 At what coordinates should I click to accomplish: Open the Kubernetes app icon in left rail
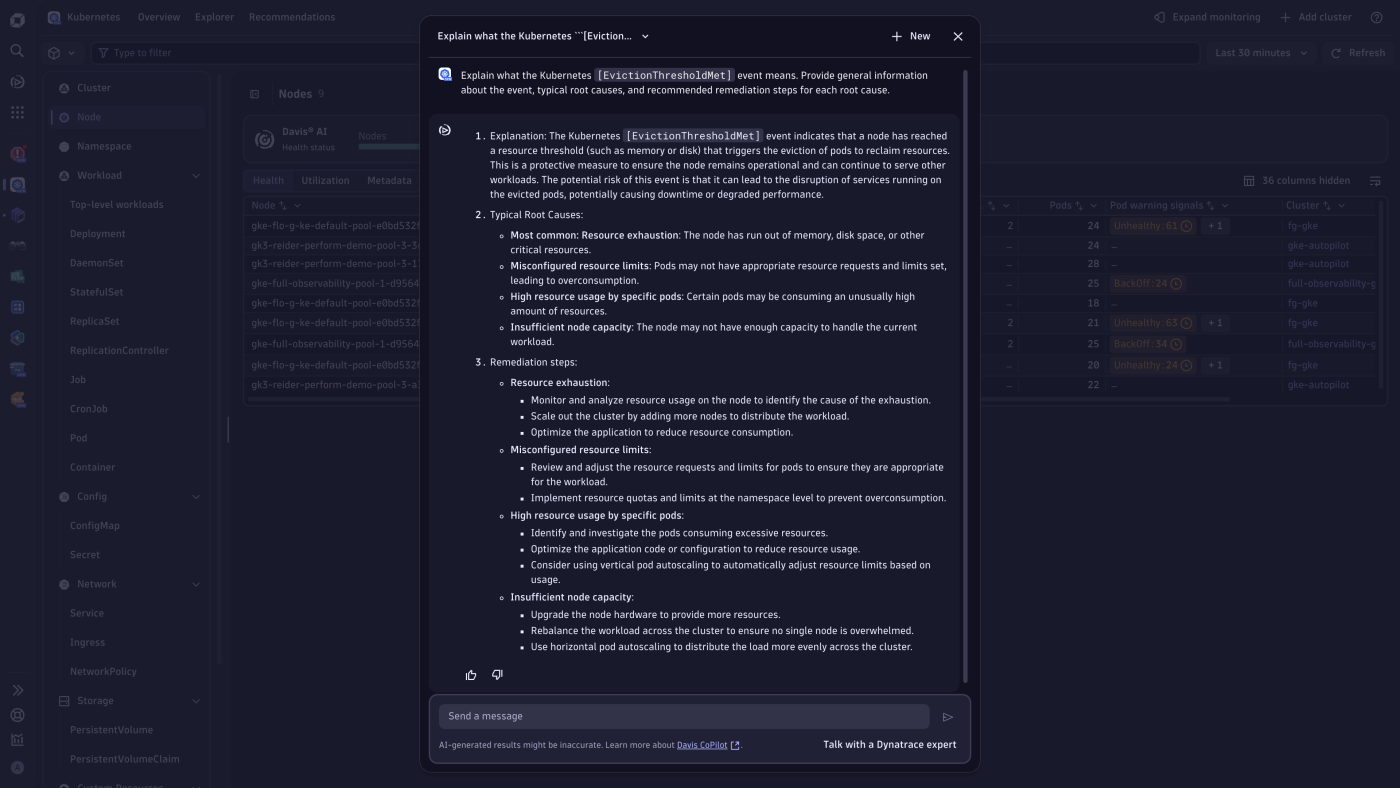click(17, 184)
